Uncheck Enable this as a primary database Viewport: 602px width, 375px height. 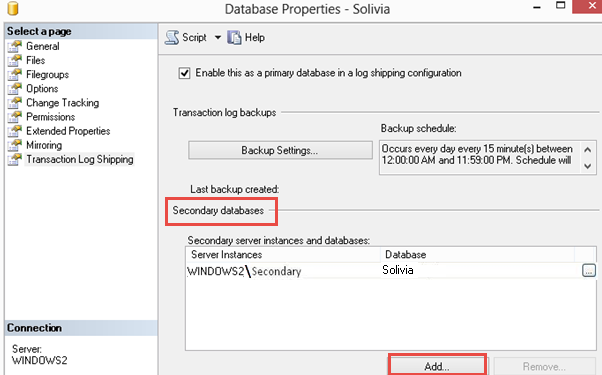[x=184, y=73]
